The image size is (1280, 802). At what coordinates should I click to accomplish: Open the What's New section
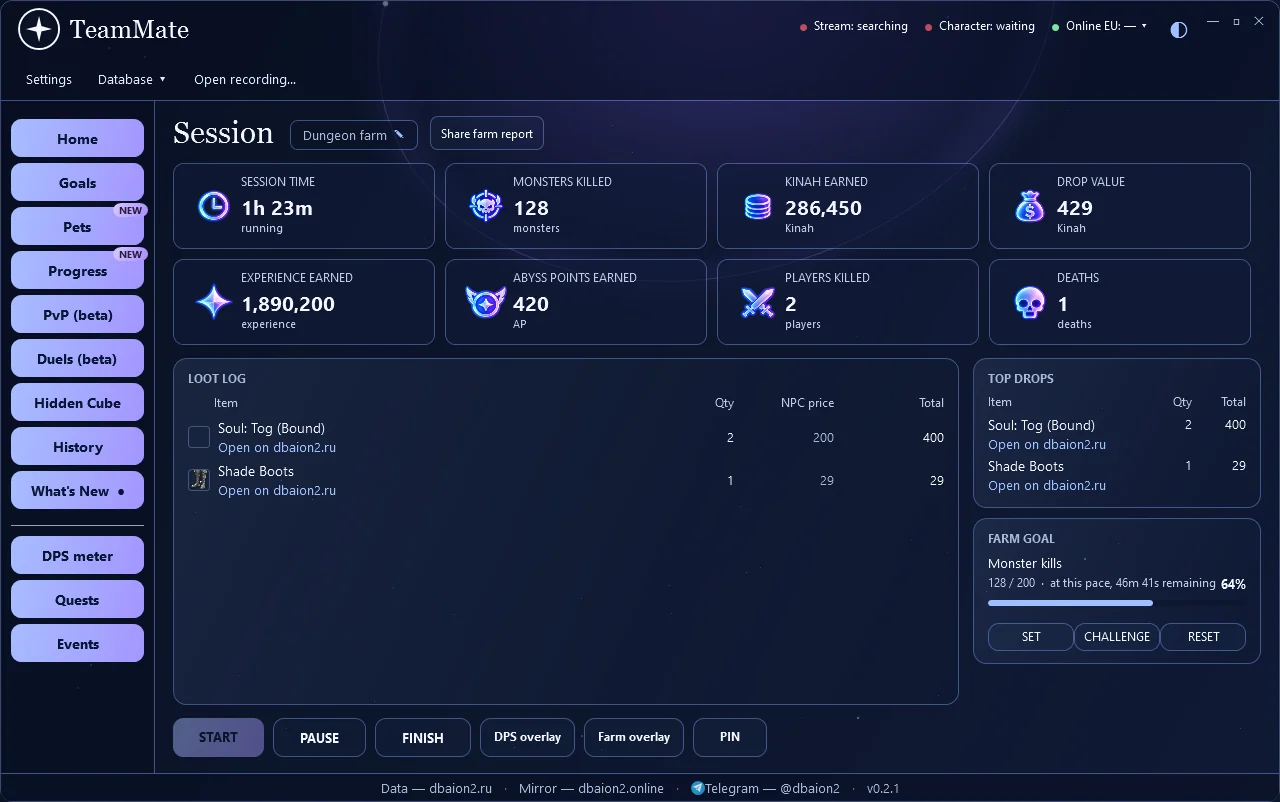[x=78, y=491]
